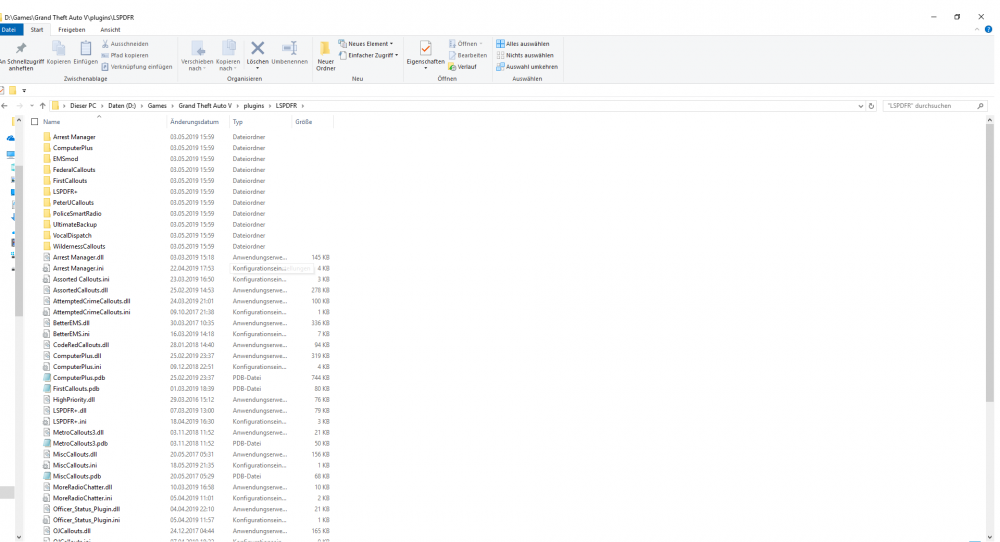This screenshot has height=542, width=1000.
Task: Select MetroCallouts3.dll file
Action: click(x=78, y=432)
